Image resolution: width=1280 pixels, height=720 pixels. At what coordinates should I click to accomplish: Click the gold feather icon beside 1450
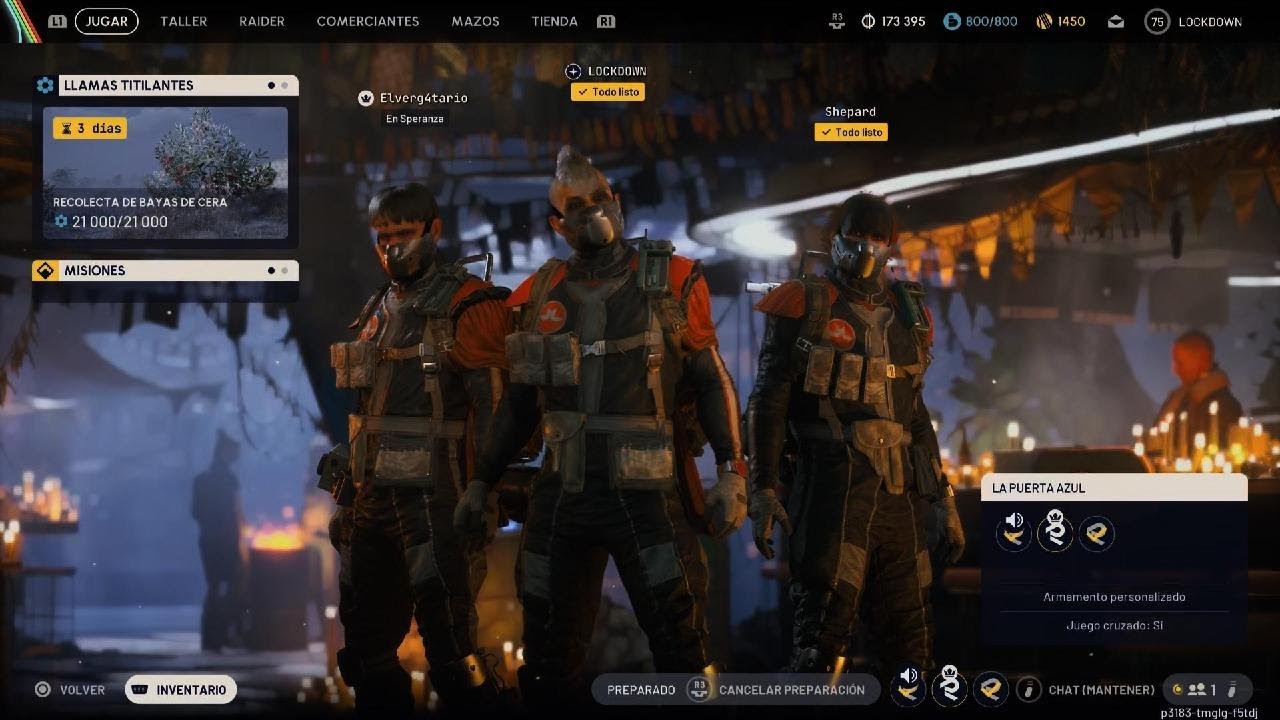pos(1044,21)
